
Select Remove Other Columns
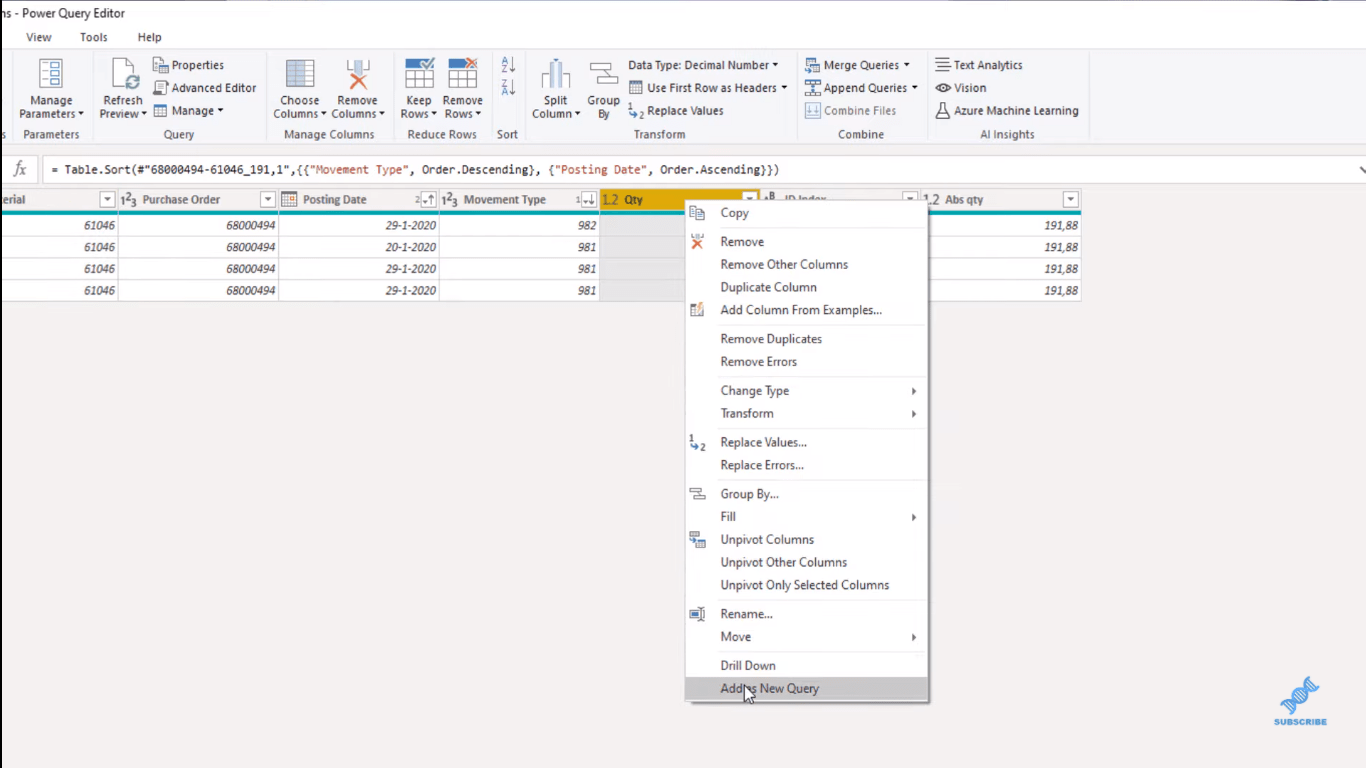pos(807,265)
